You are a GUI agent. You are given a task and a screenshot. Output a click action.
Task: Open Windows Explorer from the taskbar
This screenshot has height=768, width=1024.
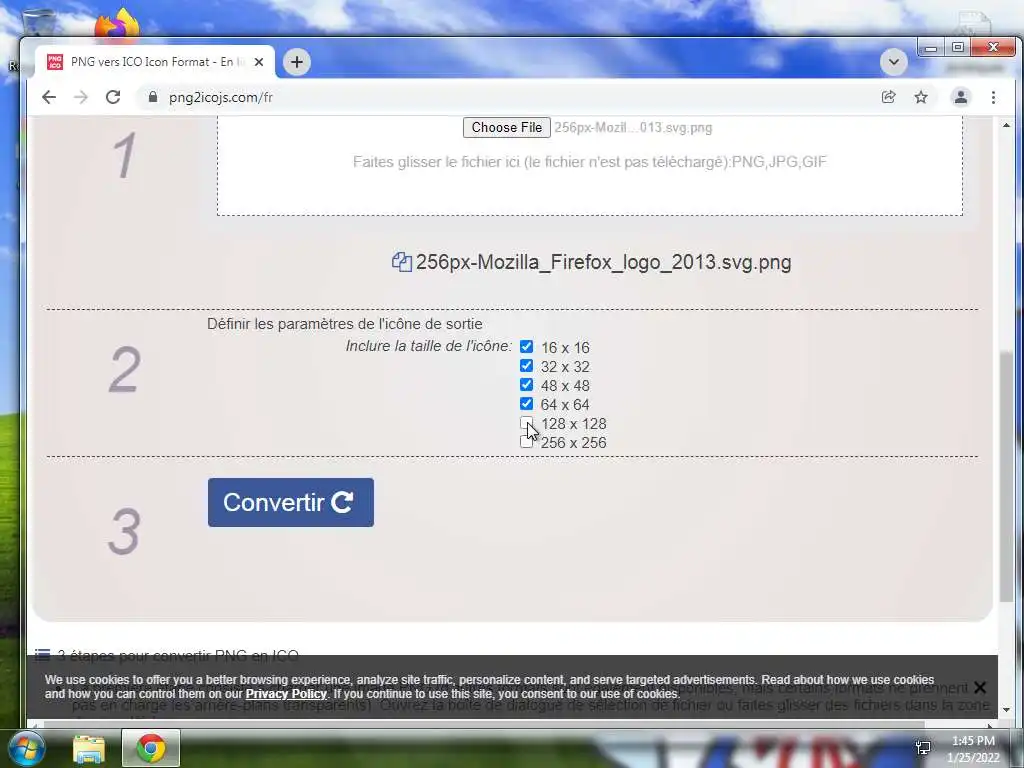(89, 748)
